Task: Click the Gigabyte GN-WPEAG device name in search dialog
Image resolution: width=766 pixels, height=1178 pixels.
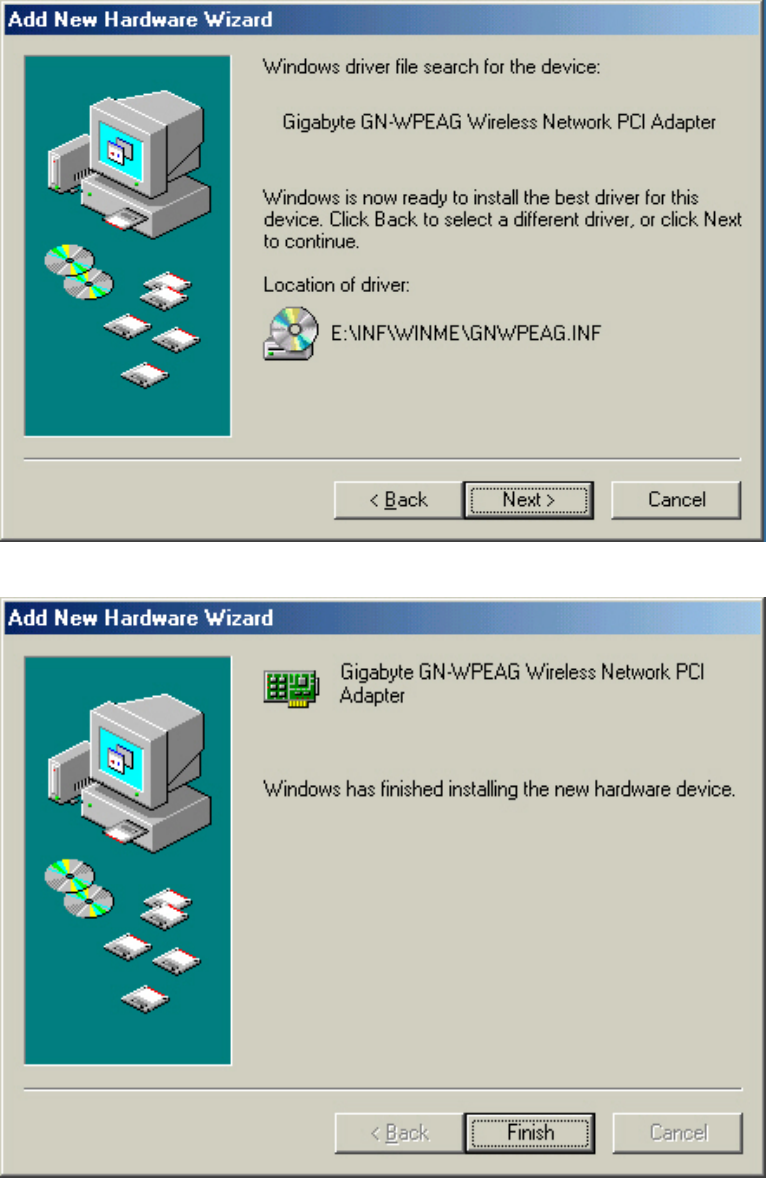Action: (499, 122)
